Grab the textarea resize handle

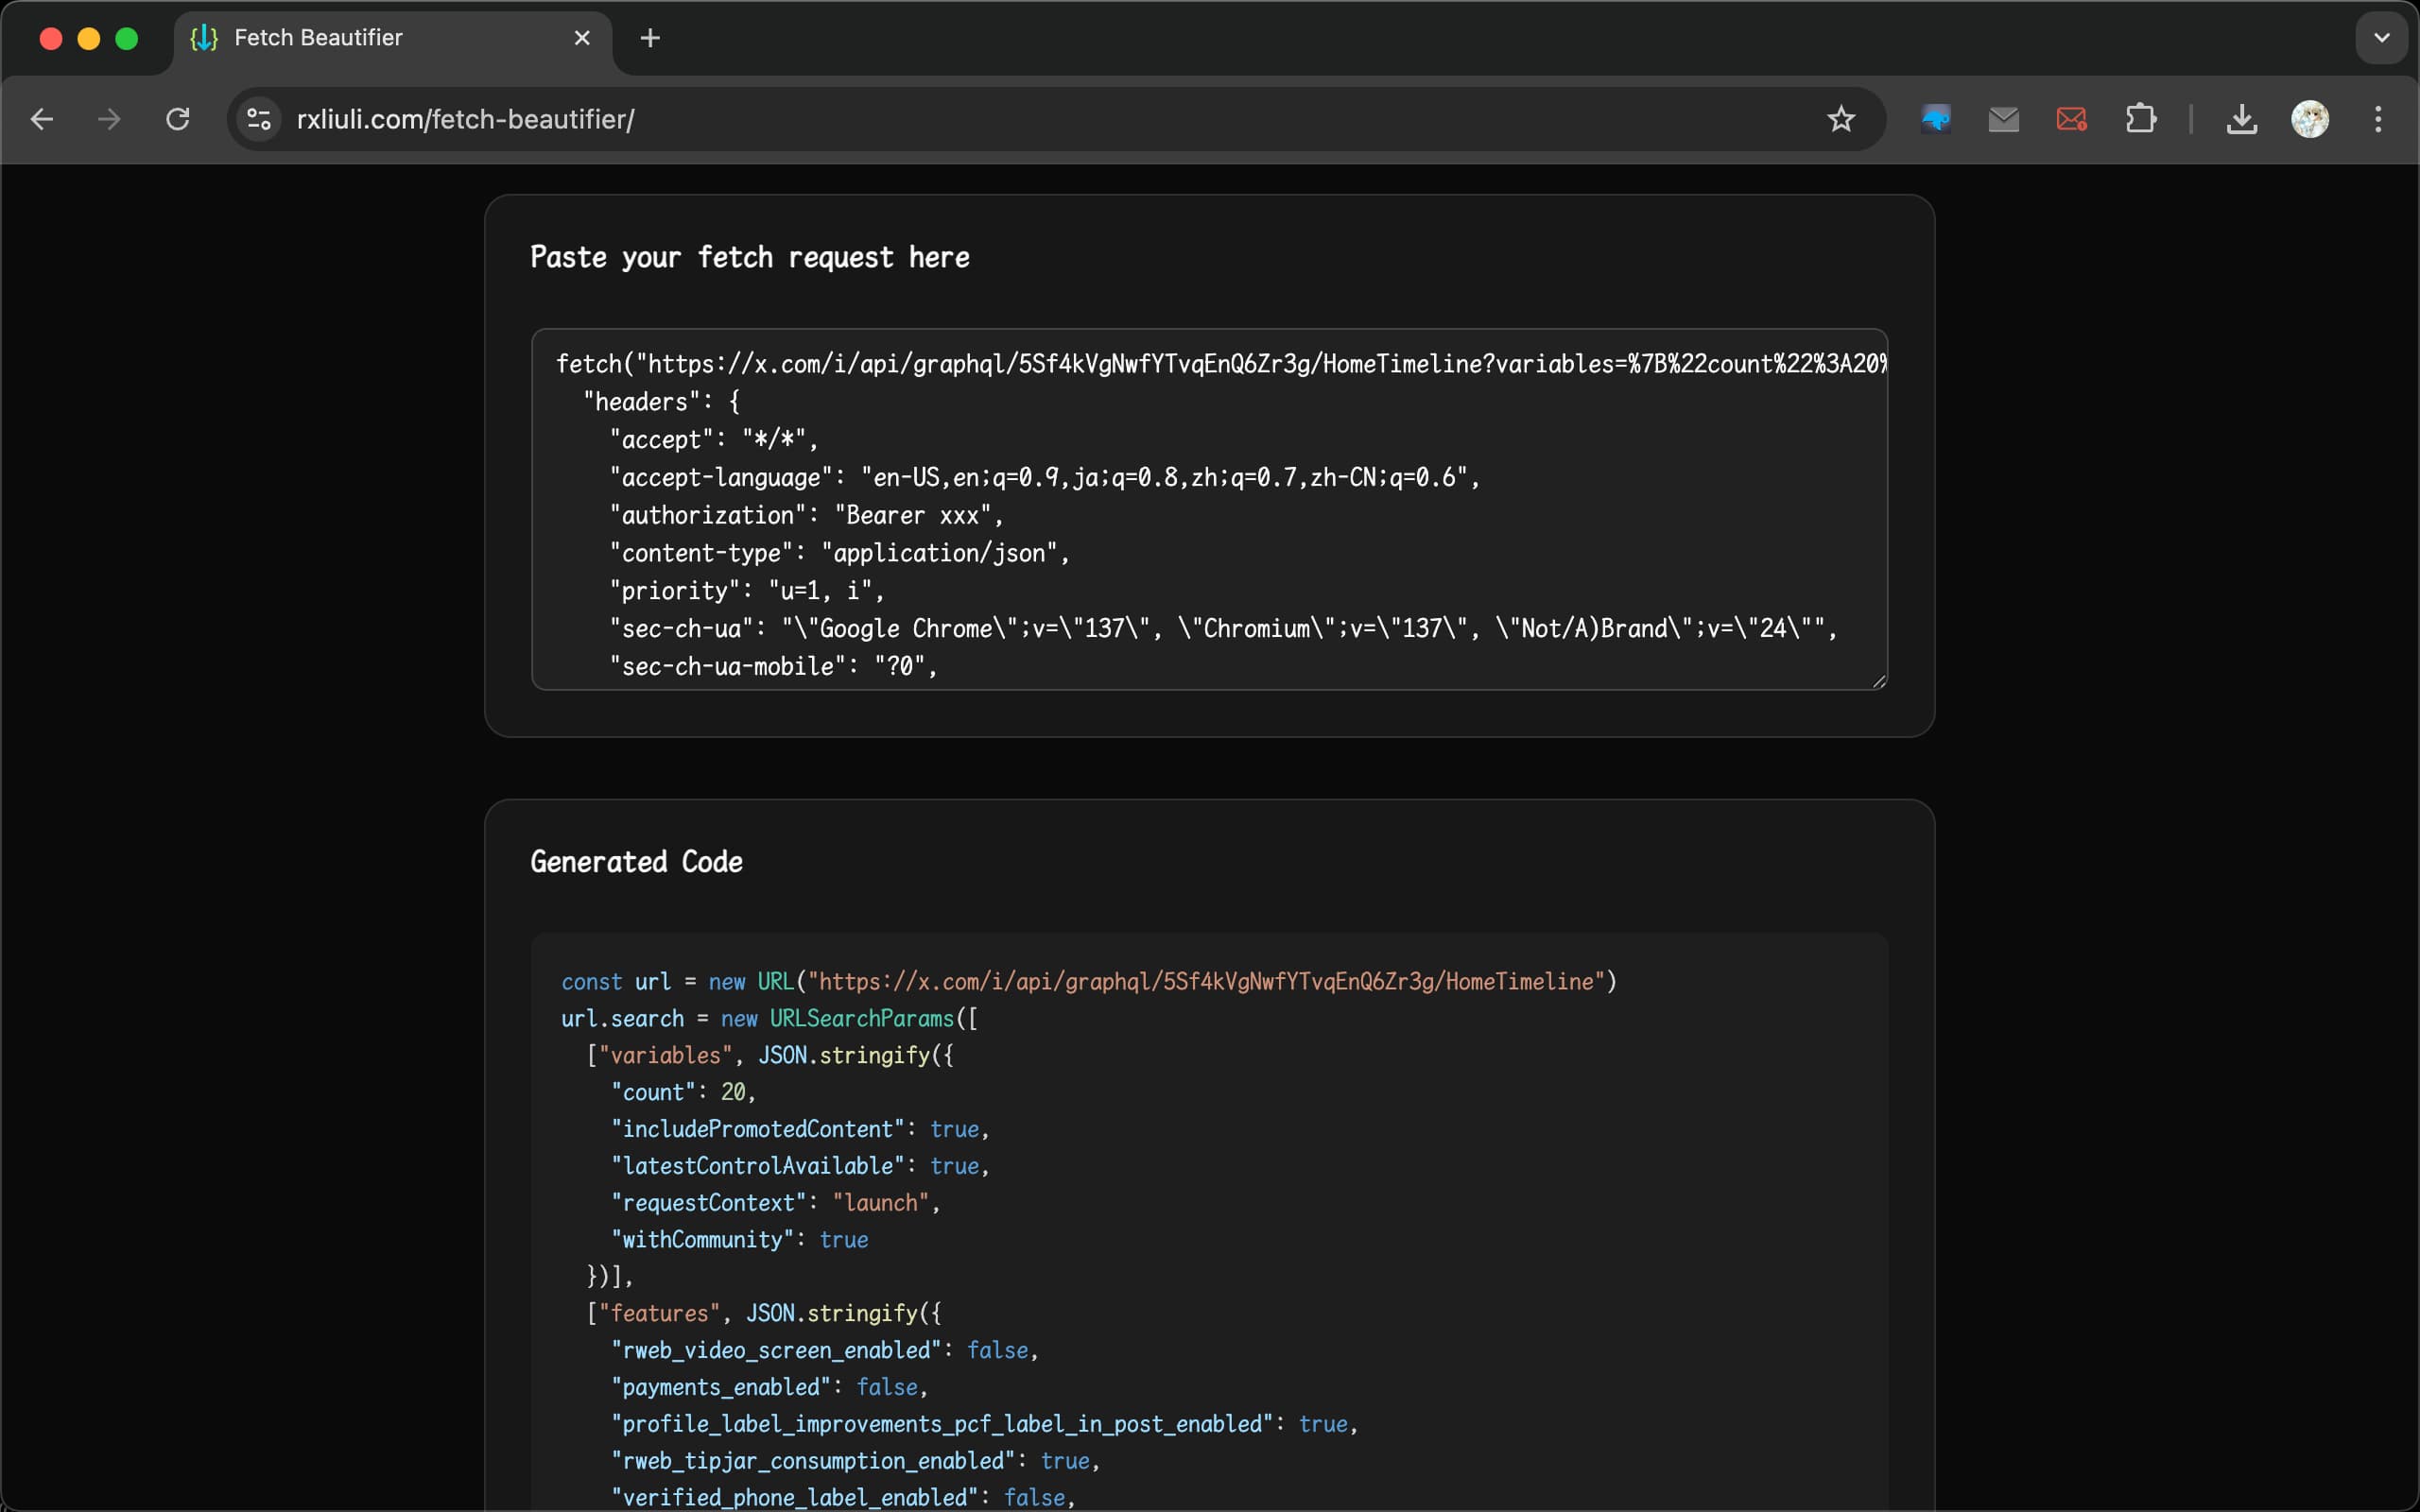(x=1878, y=681)
